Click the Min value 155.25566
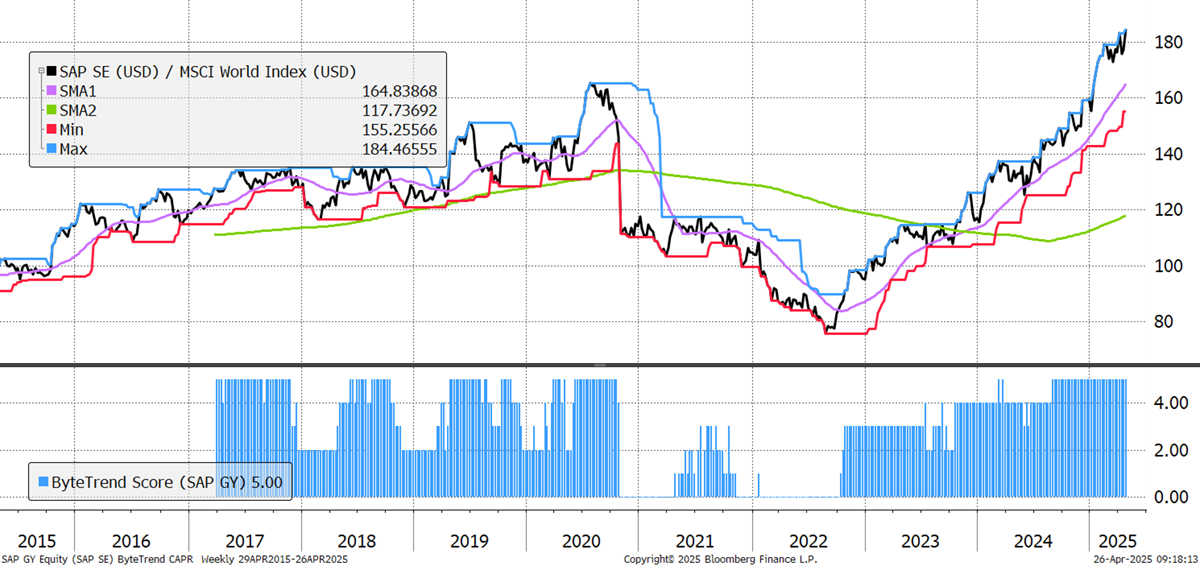Image resolution: width=1200 pixels, height=566 pixels. tap(400, 129)
